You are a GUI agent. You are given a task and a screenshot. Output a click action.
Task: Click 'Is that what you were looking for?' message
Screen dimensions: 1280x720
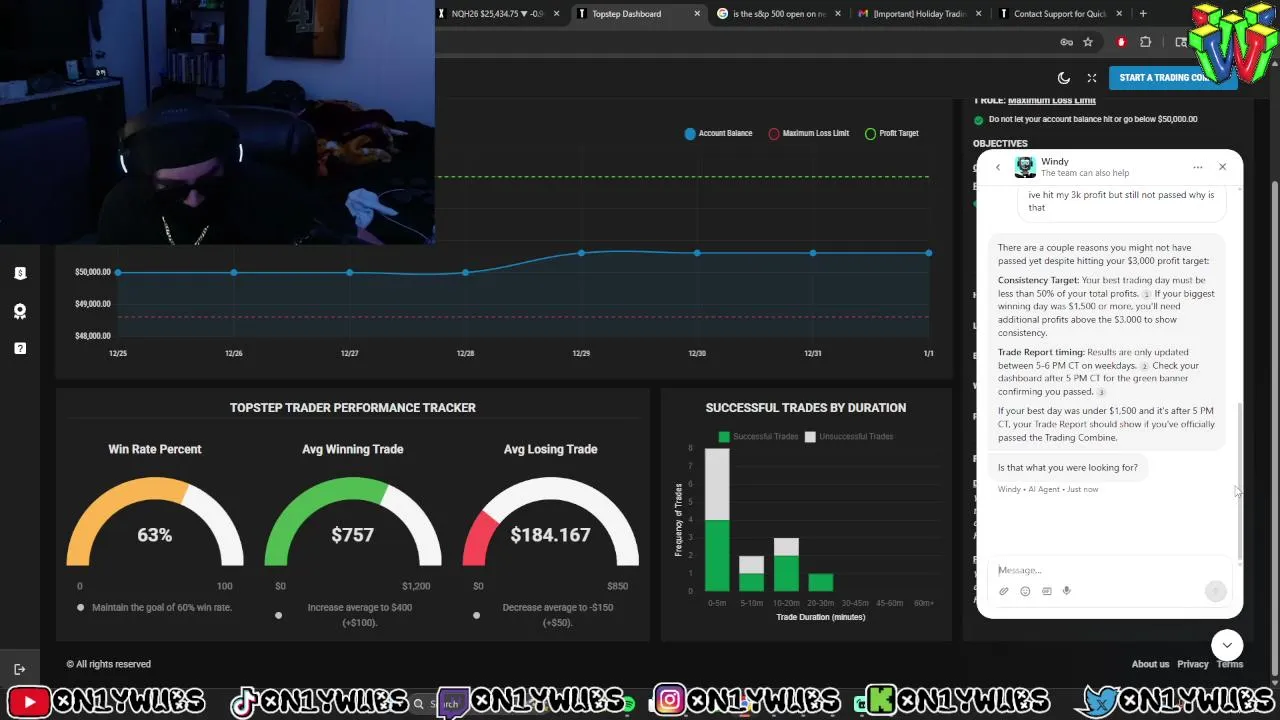tap(1068, 467)
